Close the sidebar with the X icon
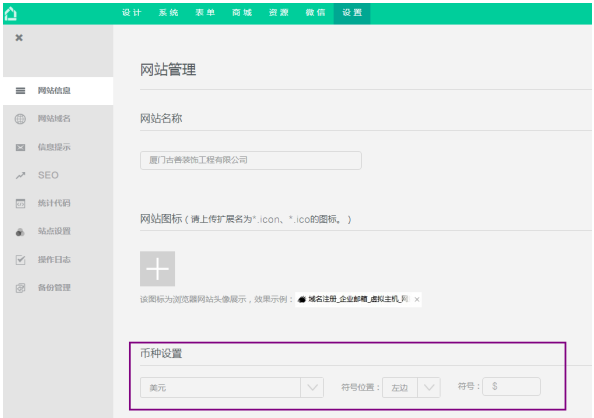The height and width of the screenshot is (418, 594). (x=19, y=38)
